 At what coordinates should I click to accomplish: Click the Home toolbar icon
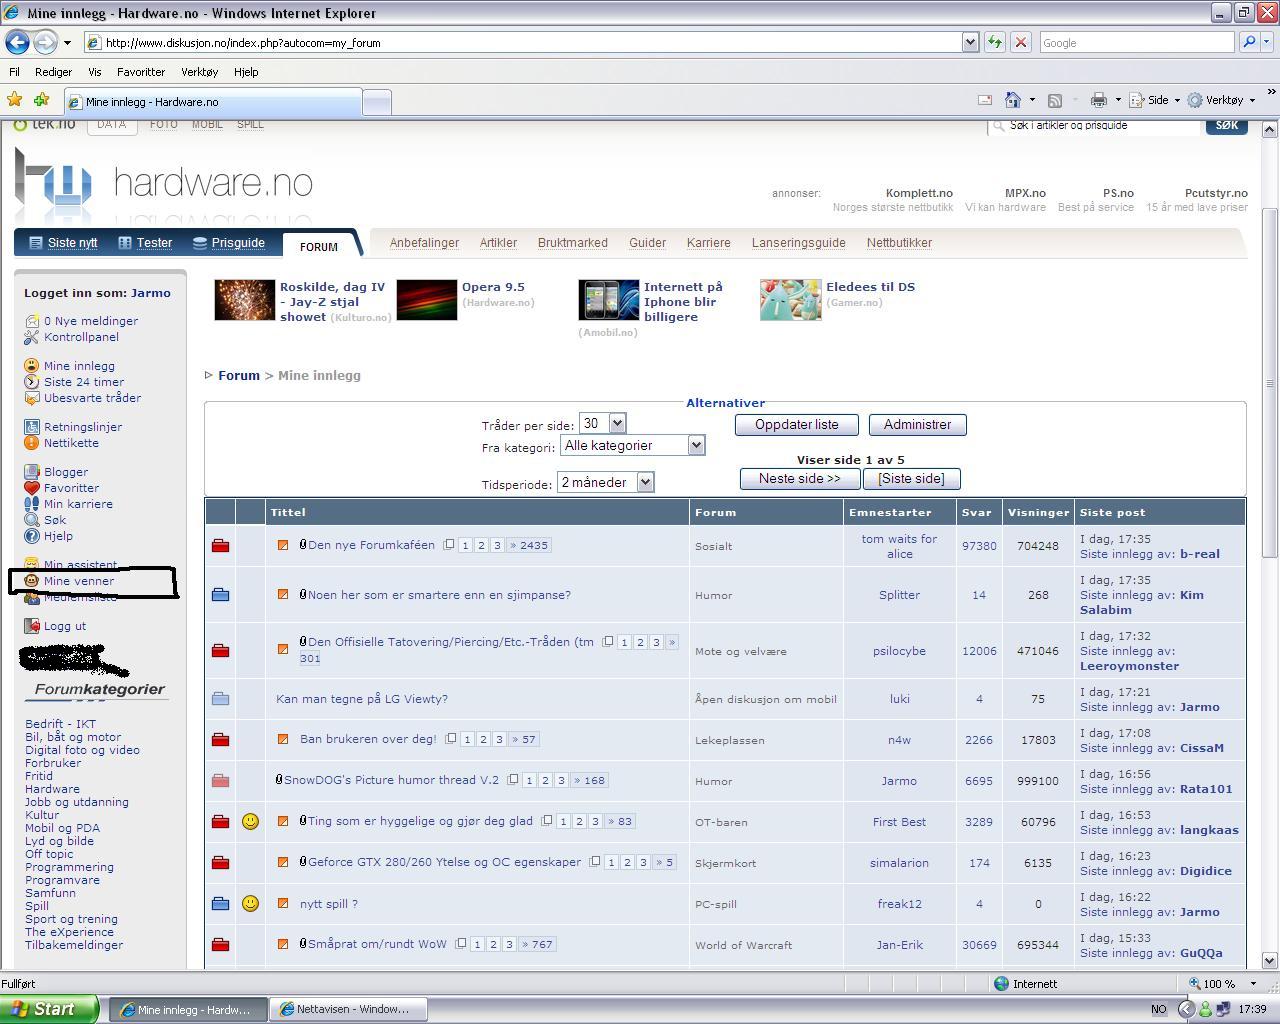point(1013,100)
